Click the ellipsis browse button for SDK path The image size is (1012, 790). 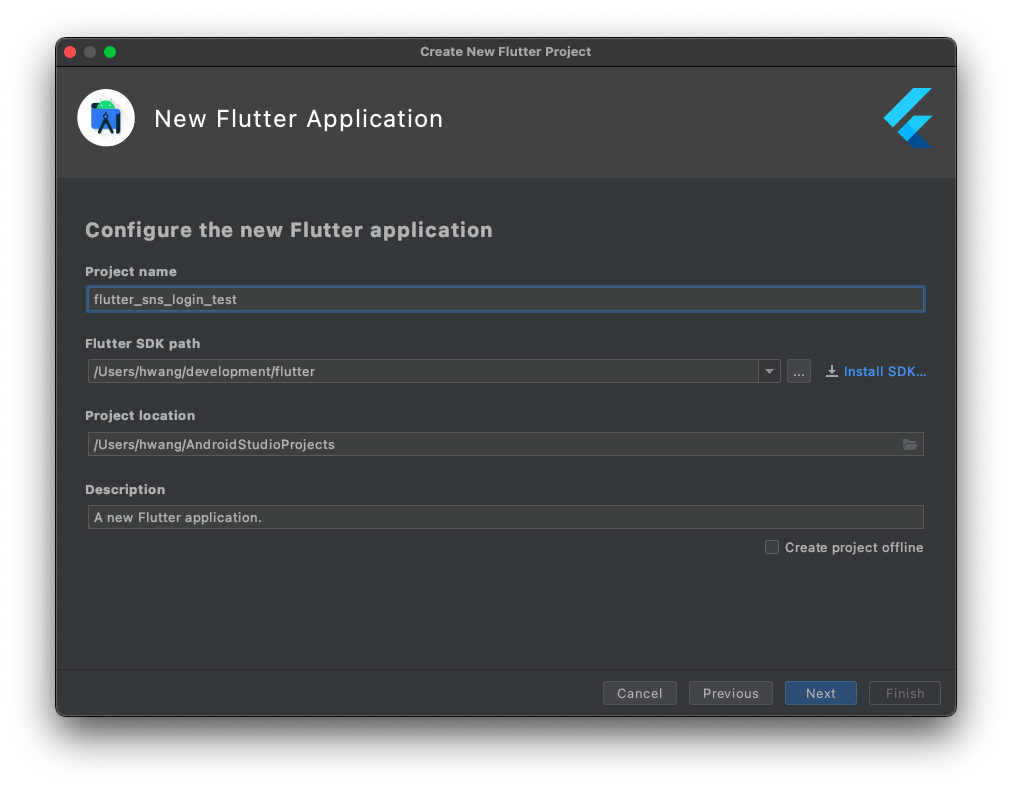(798, 371)
